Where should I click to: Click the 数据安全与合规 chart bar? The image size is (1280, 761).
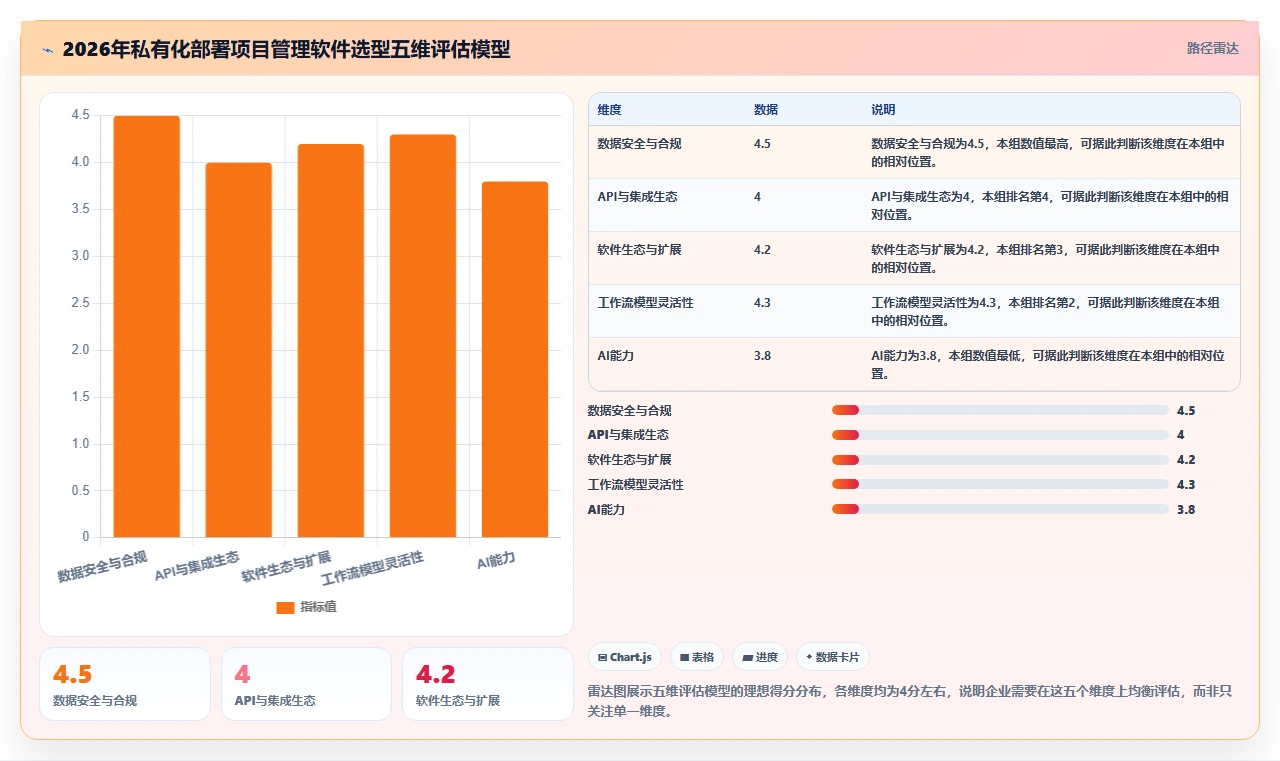(146, 327)
